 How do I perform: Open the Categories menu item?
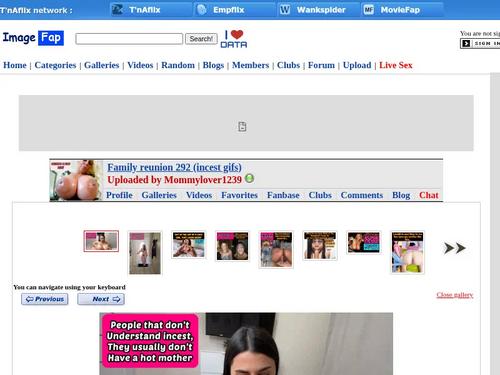[x=55, y=65]
